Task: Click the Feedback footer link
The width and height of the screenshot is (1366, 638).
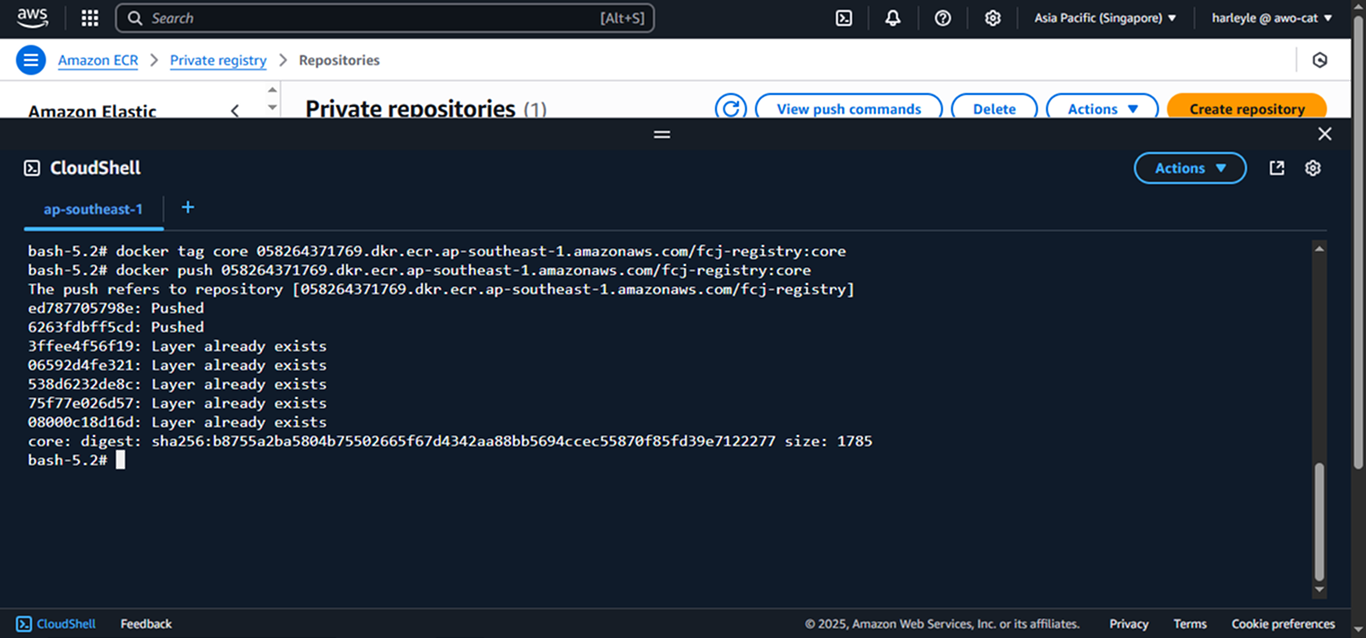Action: click(x=146, y=624)
